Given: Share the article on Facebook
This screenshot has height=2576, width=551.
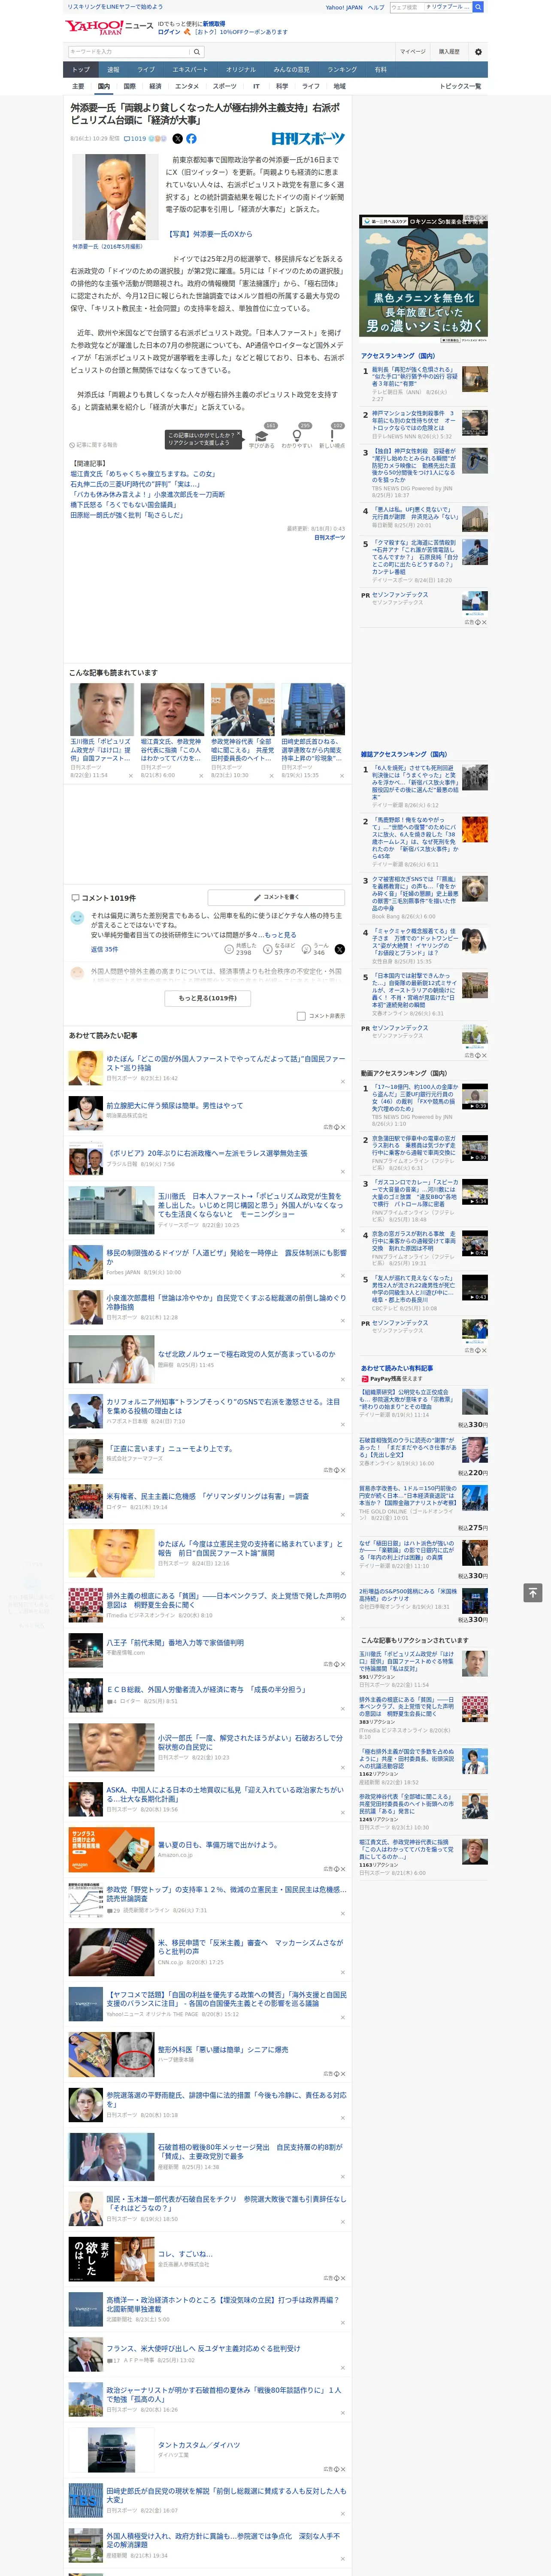Looking at the screenshot, I should pos(191,139).
